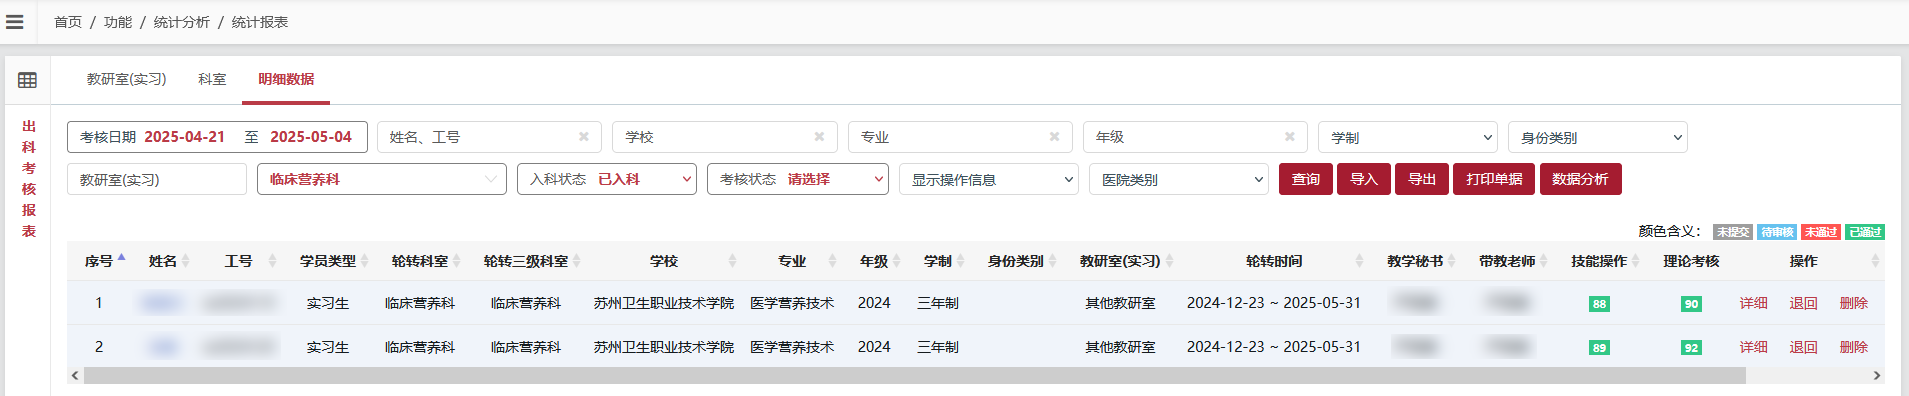Screen dimensions: 1909x396
Task: Open the 显示操作信息 dropdown
Action: click(x=989, y=179)
